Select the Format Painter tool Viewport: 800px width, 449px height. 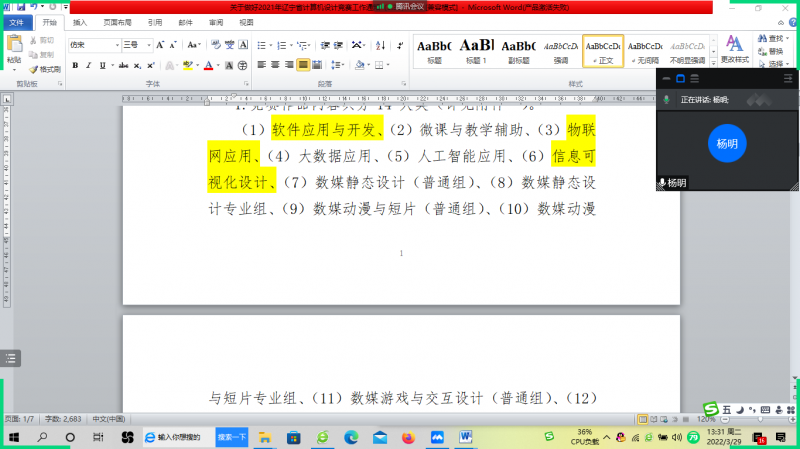(x=44, y=69)
